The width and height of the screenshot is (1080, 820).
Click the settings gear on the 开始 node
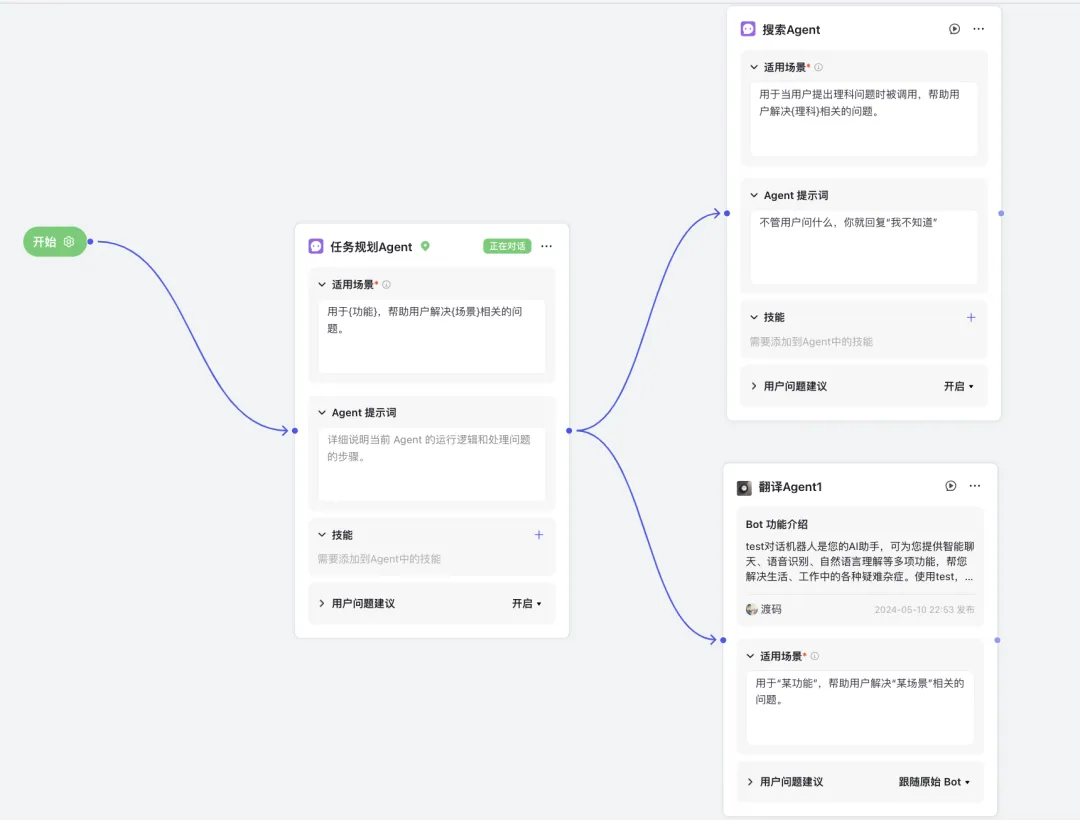click(x=69, y=242)
